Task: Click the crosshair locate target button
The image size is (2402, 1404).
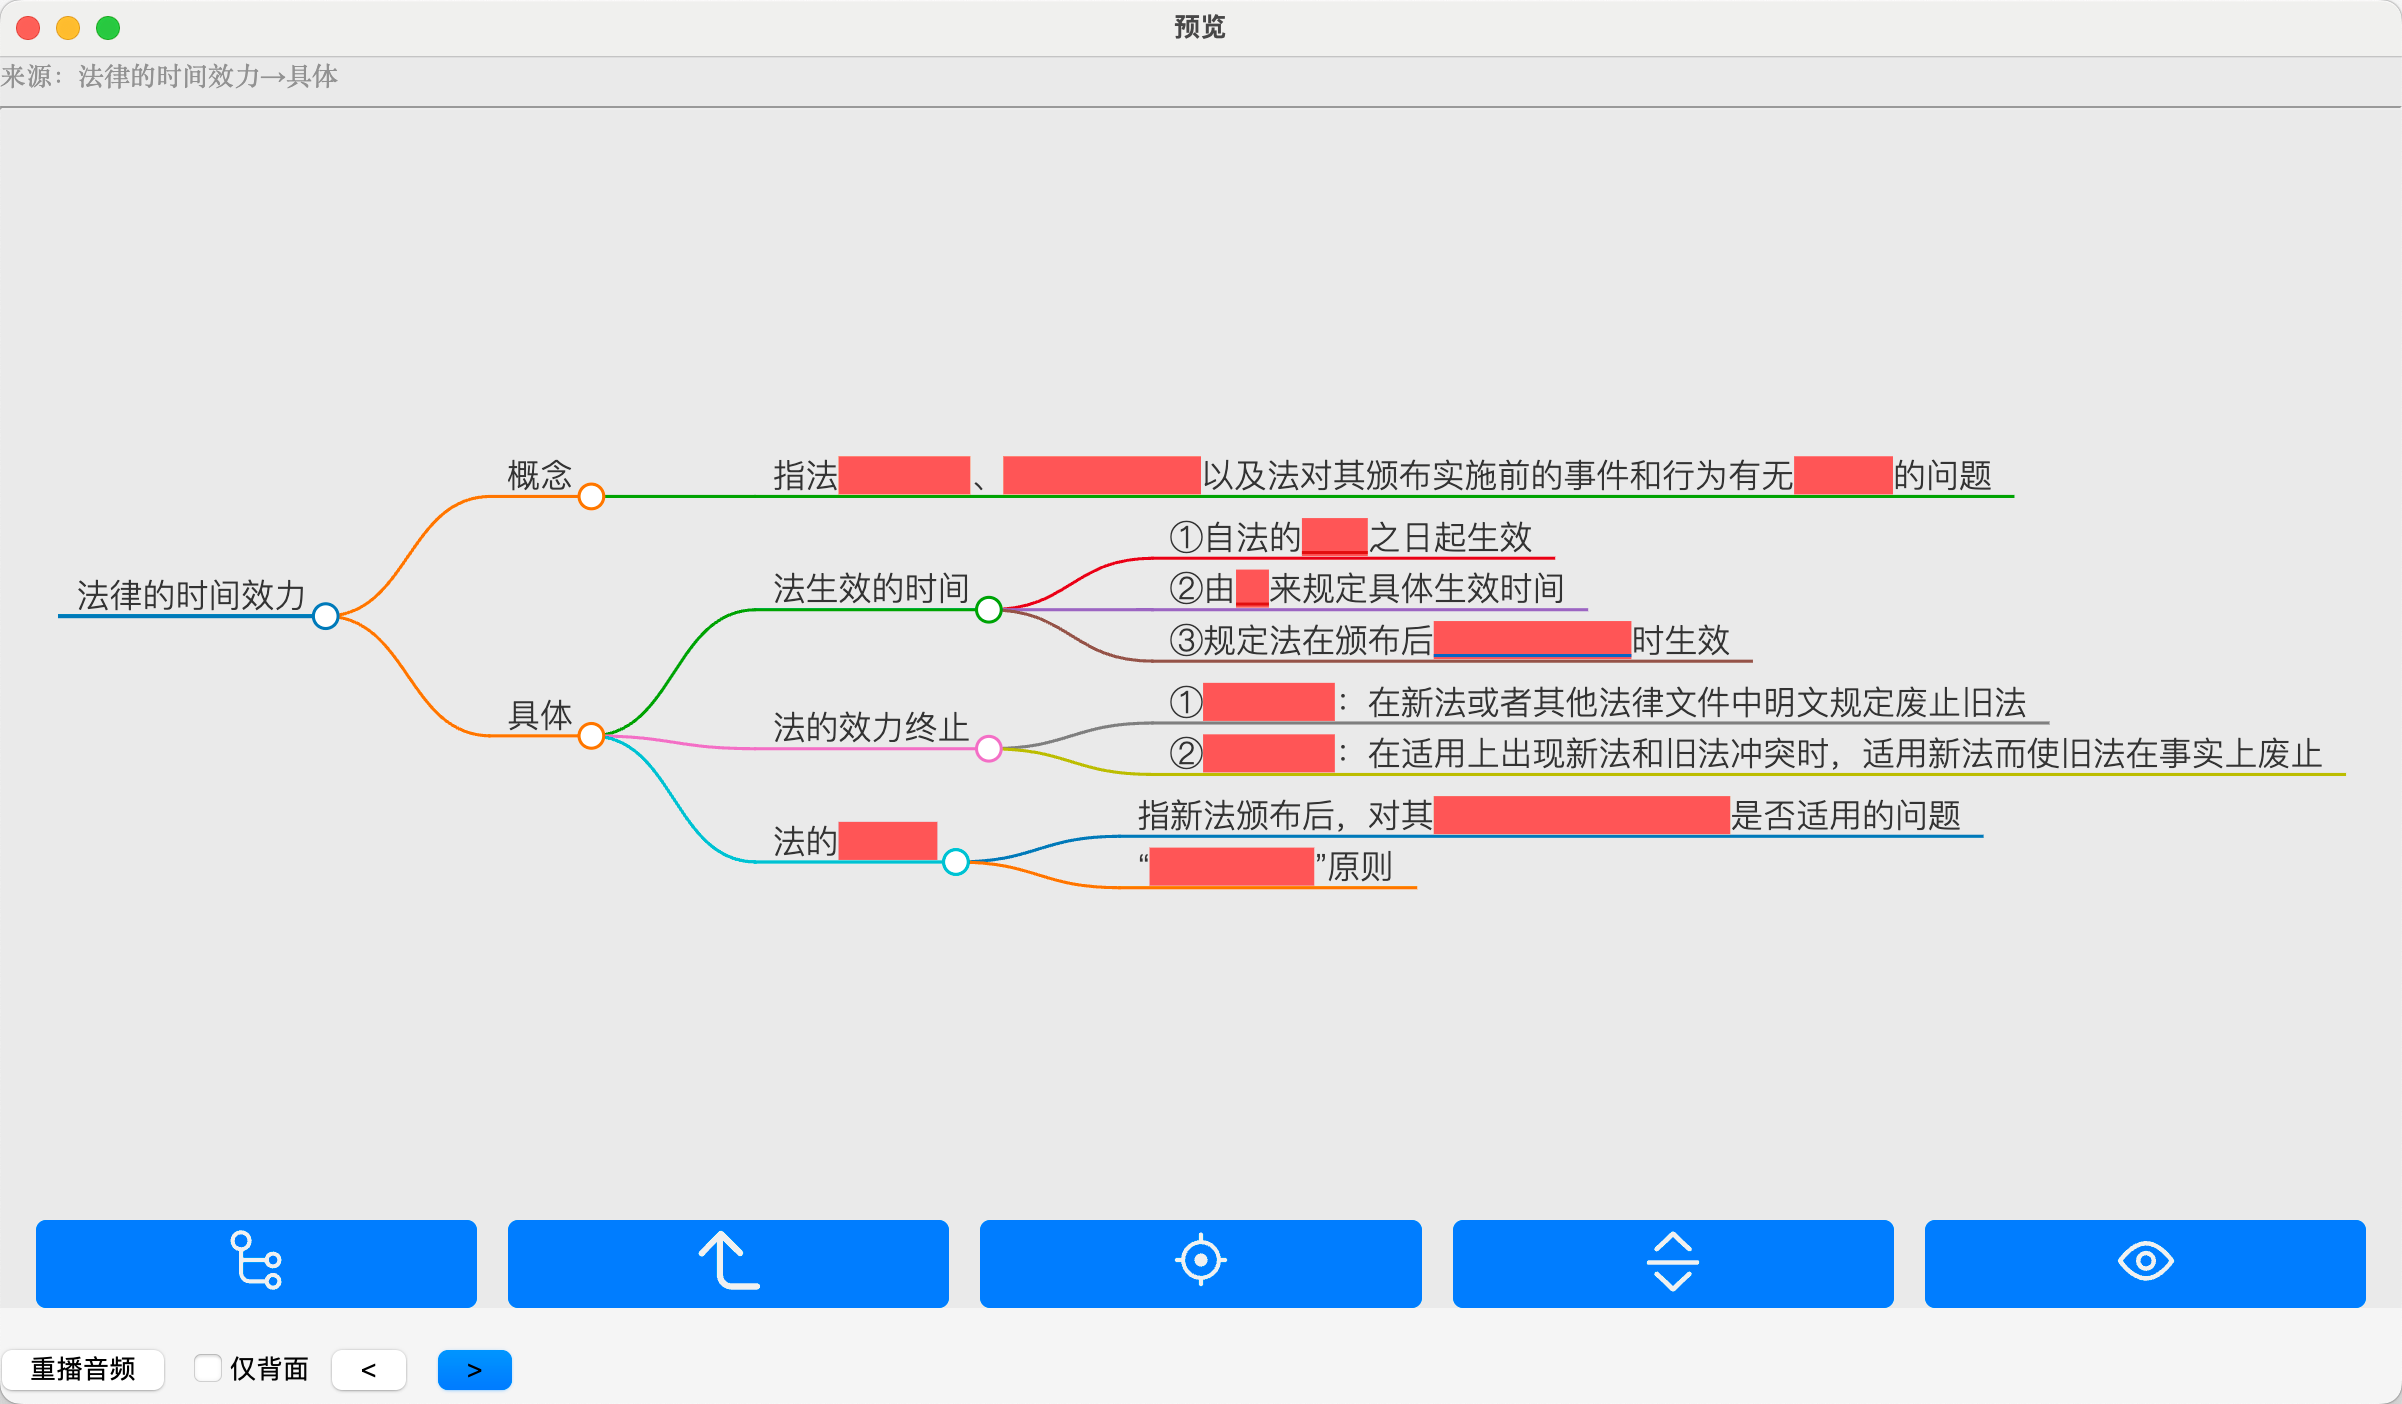Action: [x=1200, y=1262]
